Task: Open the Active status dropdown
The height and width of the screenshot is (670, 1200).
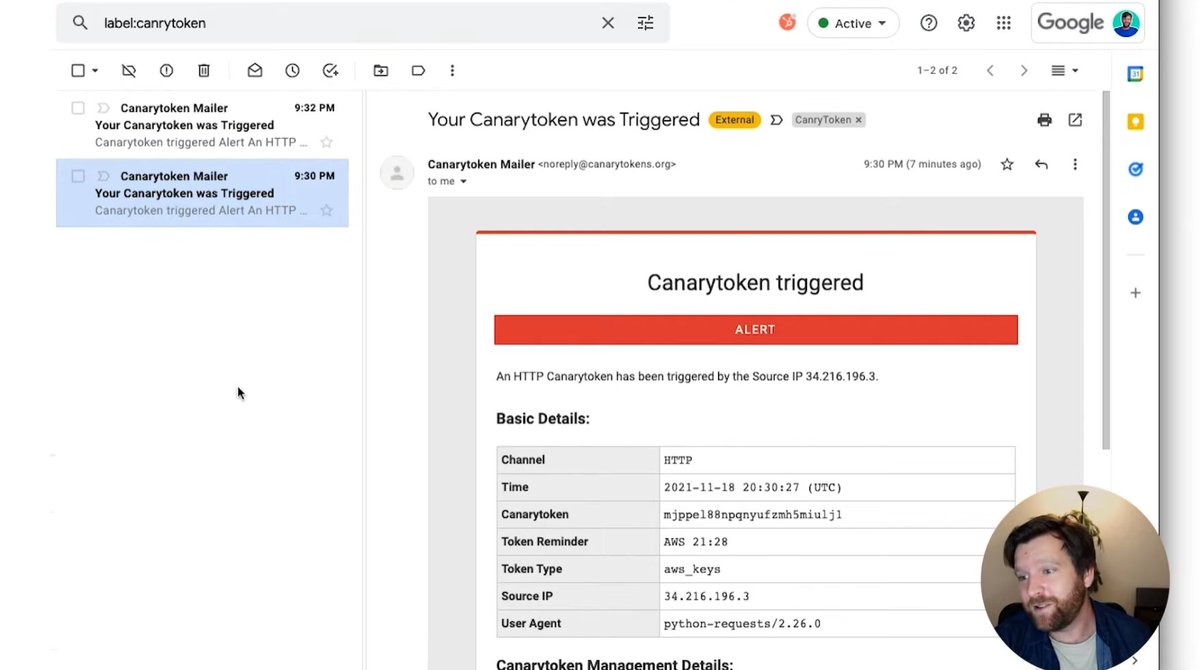Action: [x=853, y=23]
